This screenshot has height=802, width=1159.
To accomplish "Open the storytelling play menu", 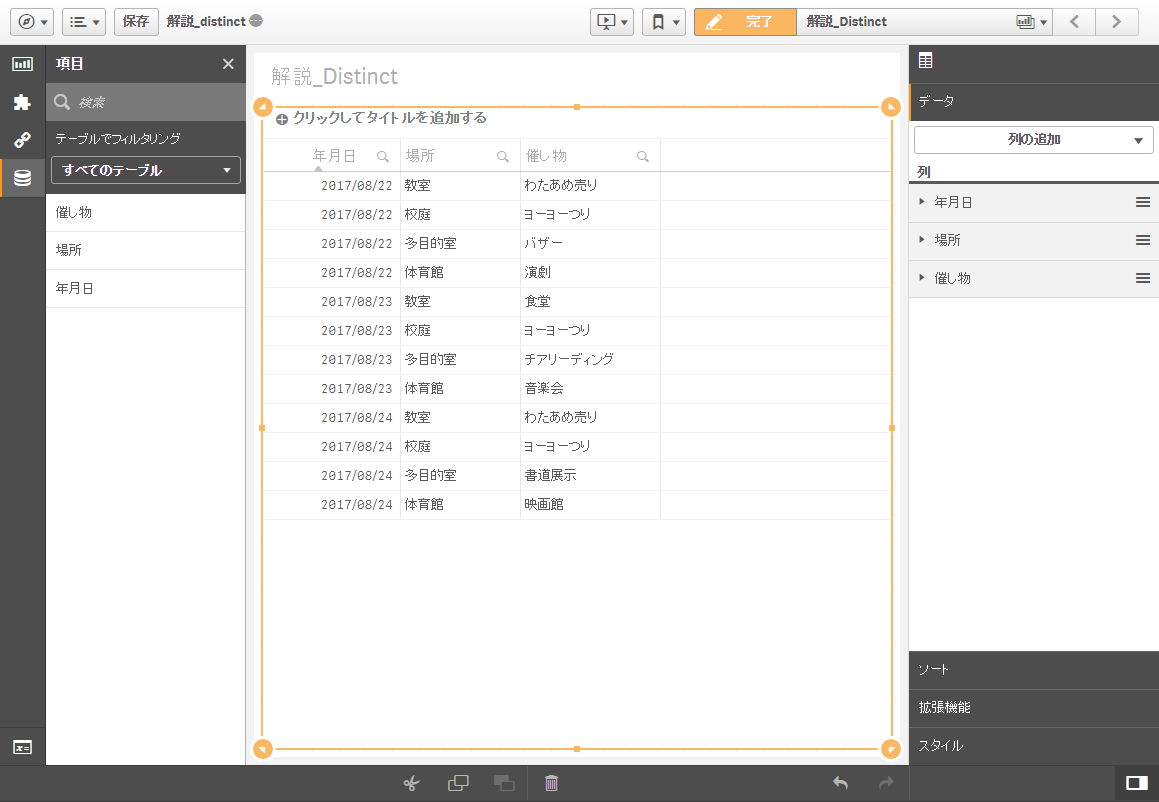I will 612,21.
